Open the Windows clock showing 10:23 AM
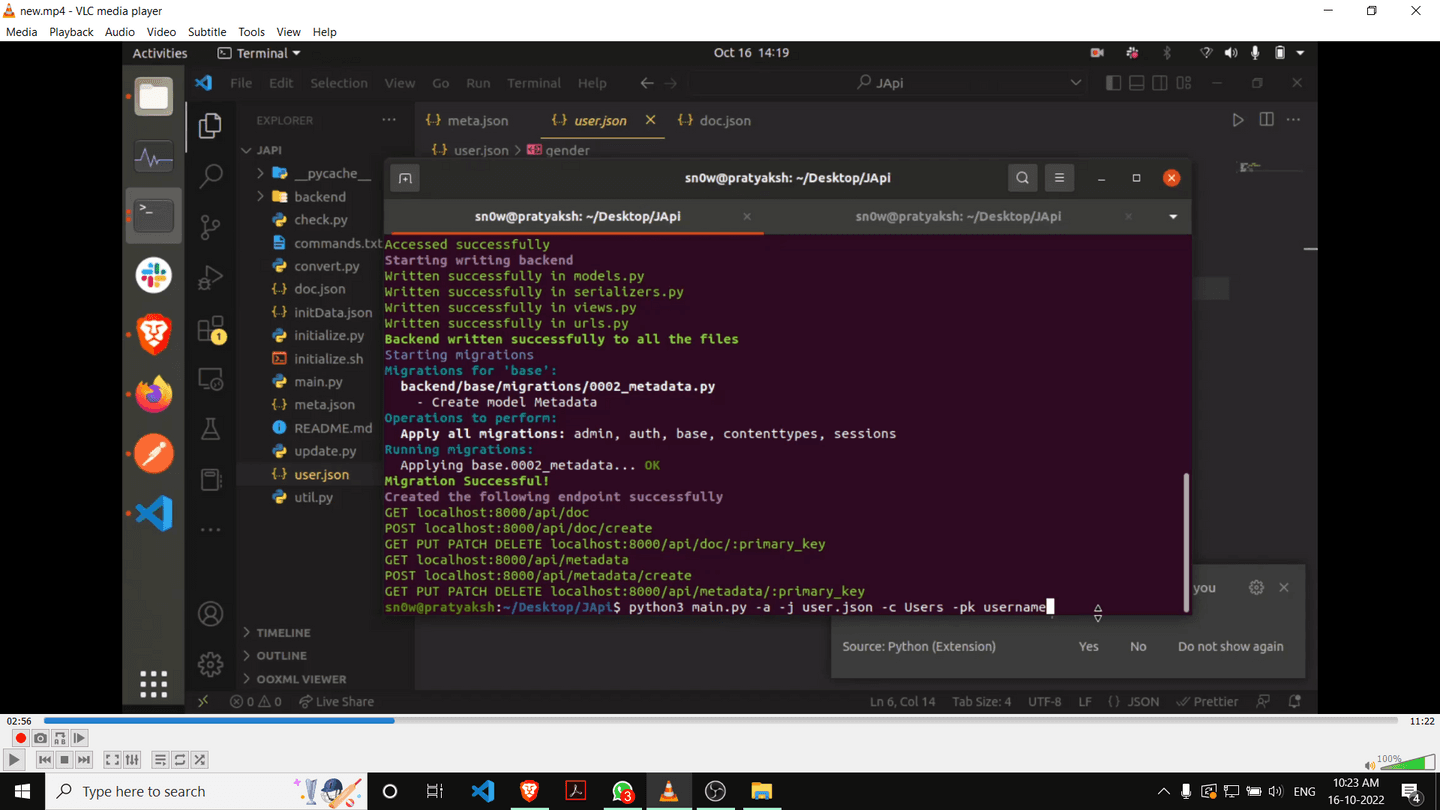 click(1354, 791)
